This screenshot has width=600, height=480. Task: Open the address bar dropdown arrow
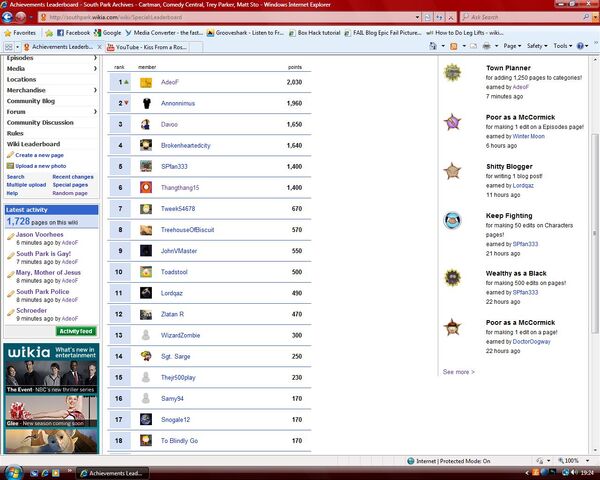417,17
